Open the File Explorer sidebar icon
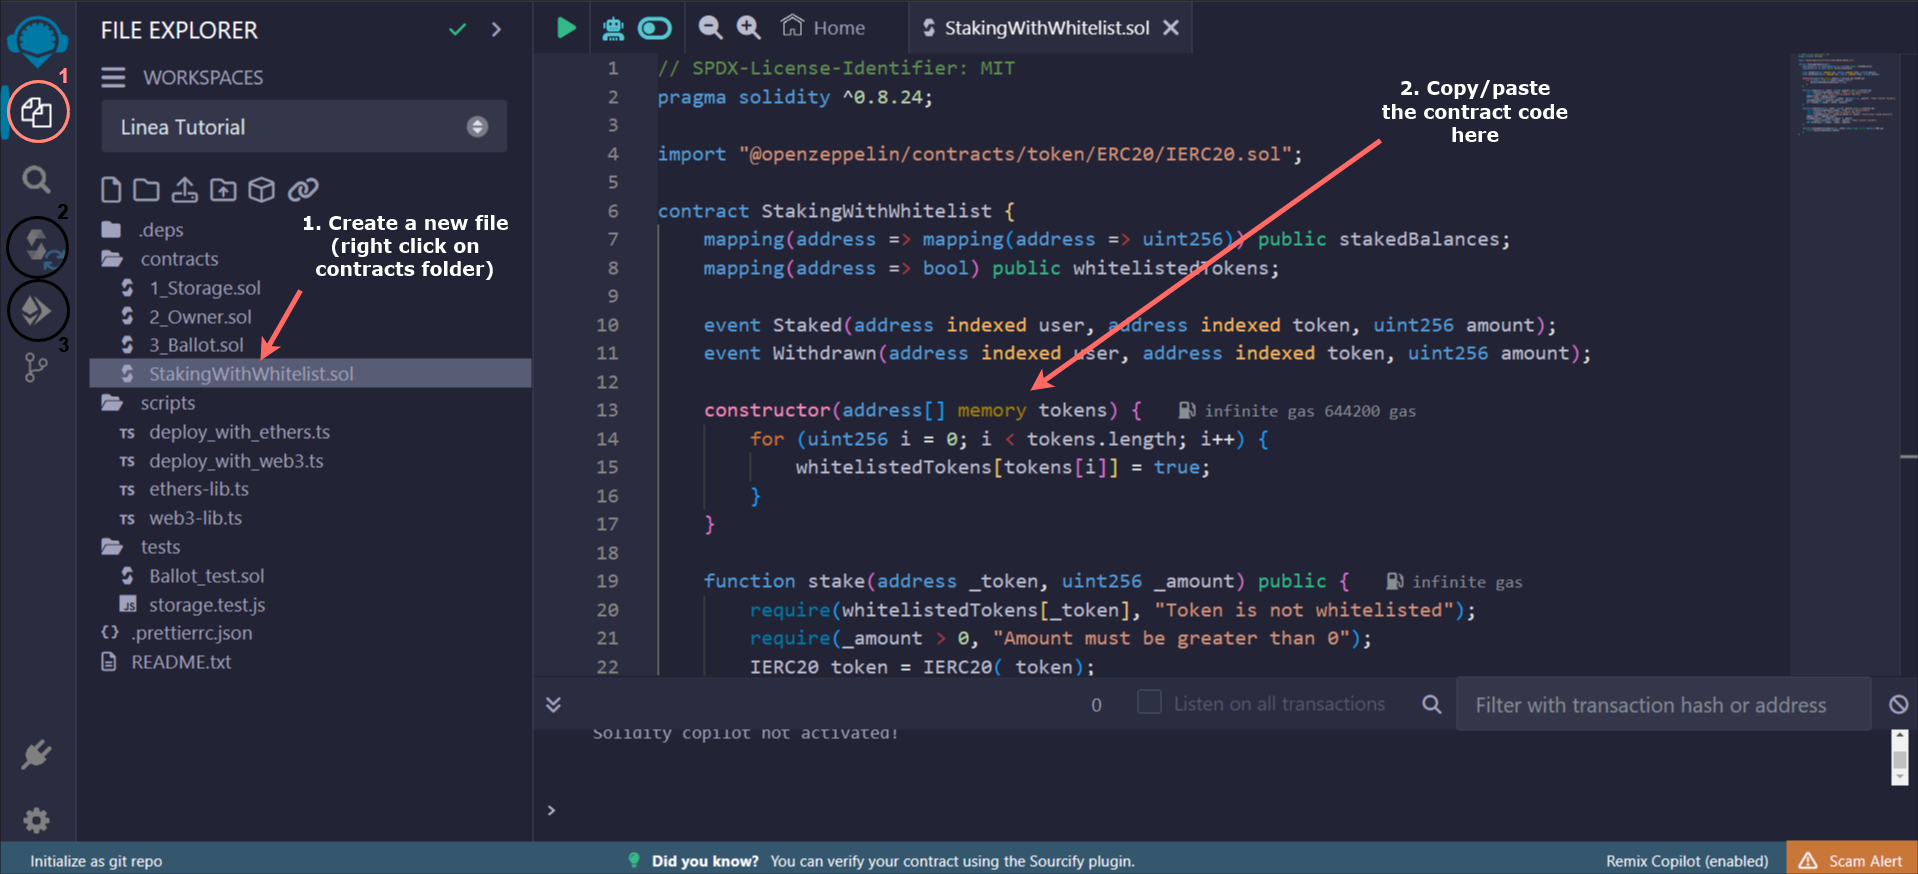Screen dimensions: 1918x874 click(37, 112)
